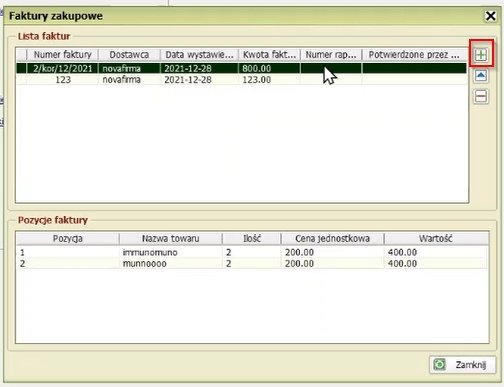Remove invoice using the red minus icon

(481, 97)
